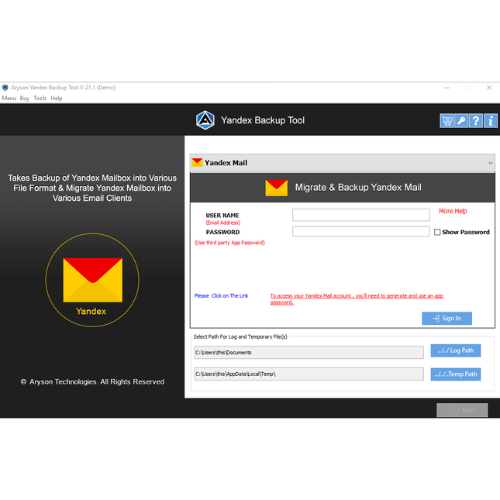Open the Buy menu

(x=25, y=98)
